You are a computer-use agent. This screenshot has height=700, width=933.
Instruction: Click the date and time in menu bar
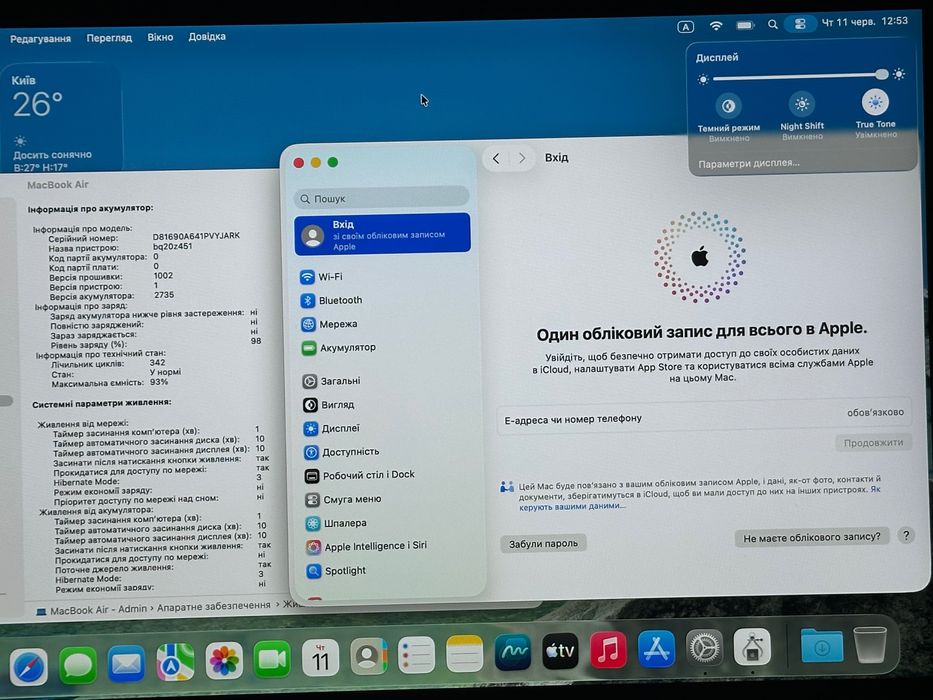(865, 22)
